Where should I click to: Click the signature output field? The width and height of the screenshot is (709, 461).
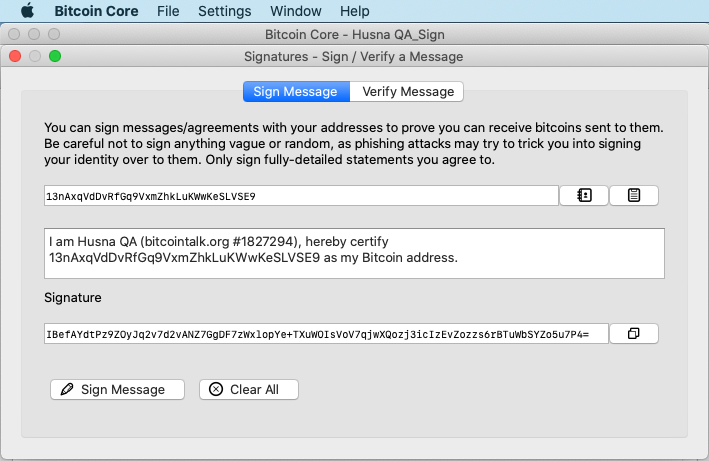click(x=326, y=334)
